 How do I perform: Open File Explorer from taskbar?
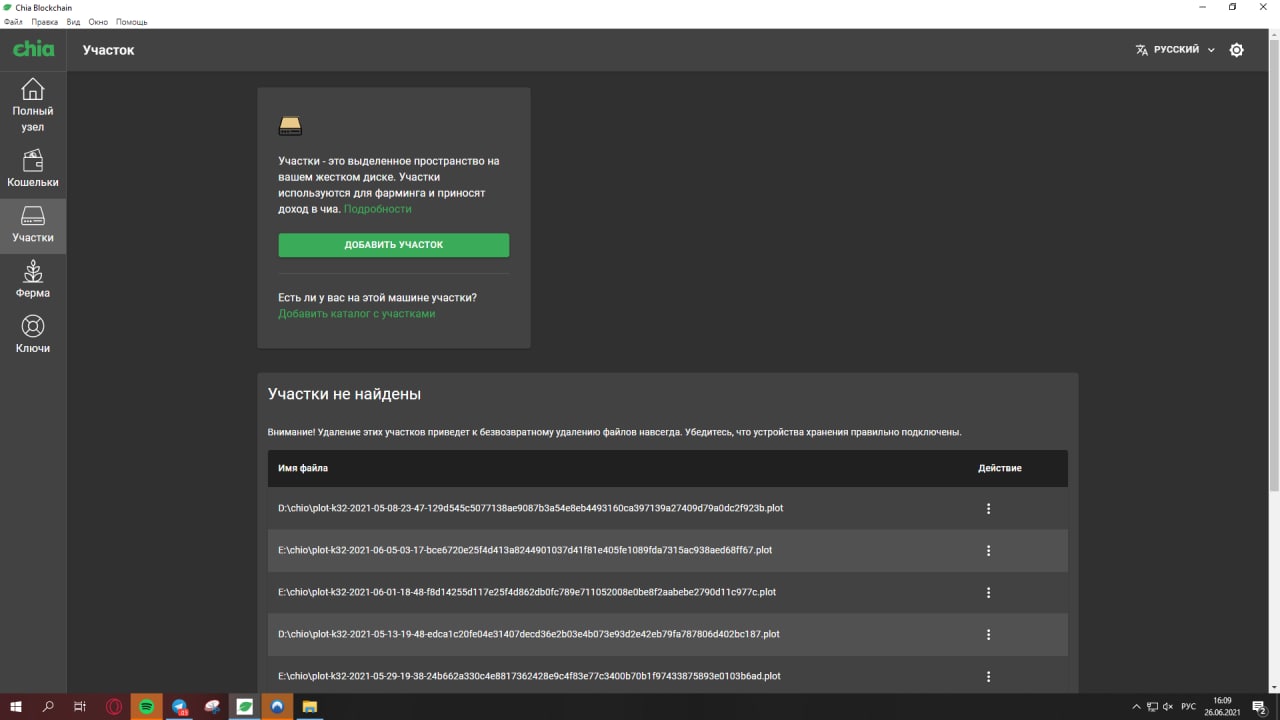[310, 707]
